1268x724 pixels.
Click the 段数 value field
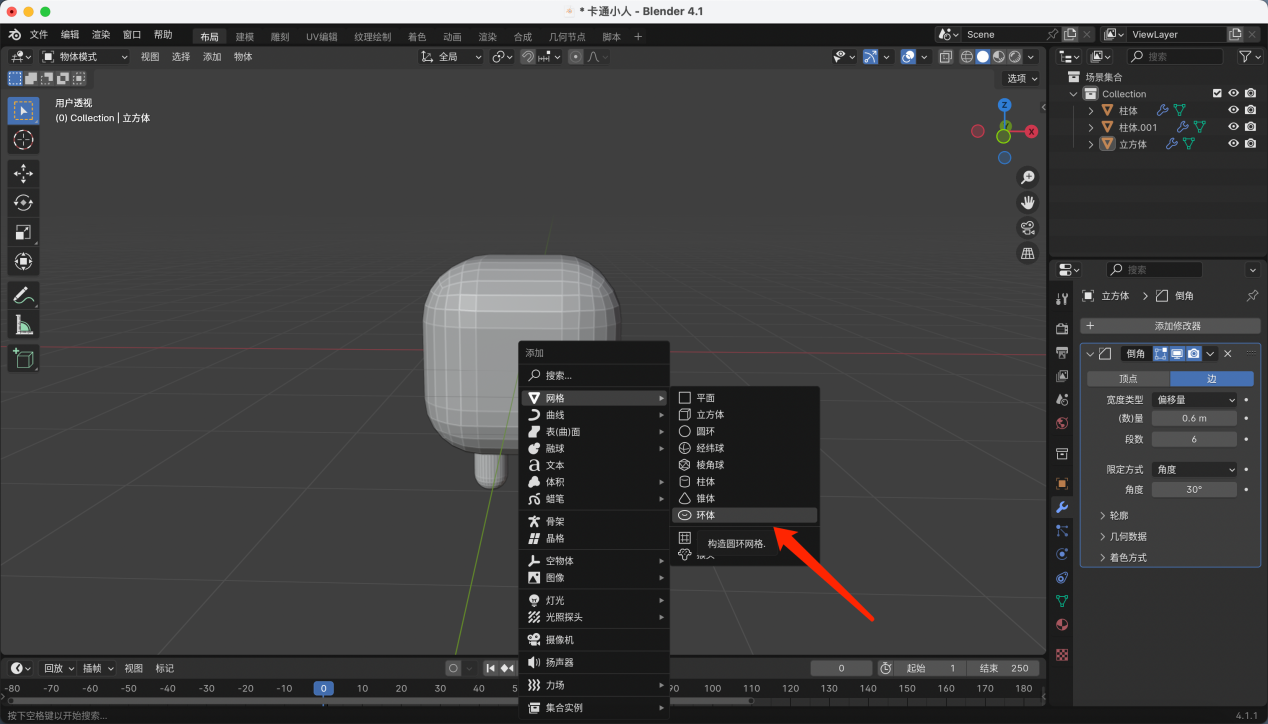(1194, 439)
